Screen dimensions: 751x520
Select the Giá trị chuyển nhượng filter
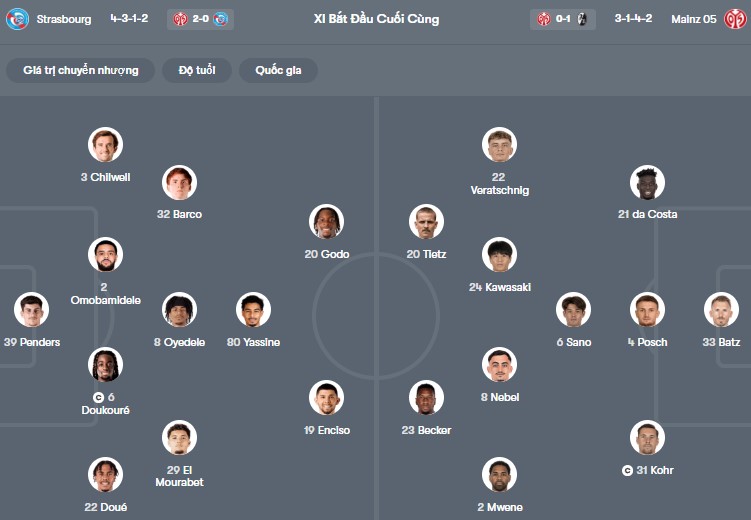(x=81, y=70)
